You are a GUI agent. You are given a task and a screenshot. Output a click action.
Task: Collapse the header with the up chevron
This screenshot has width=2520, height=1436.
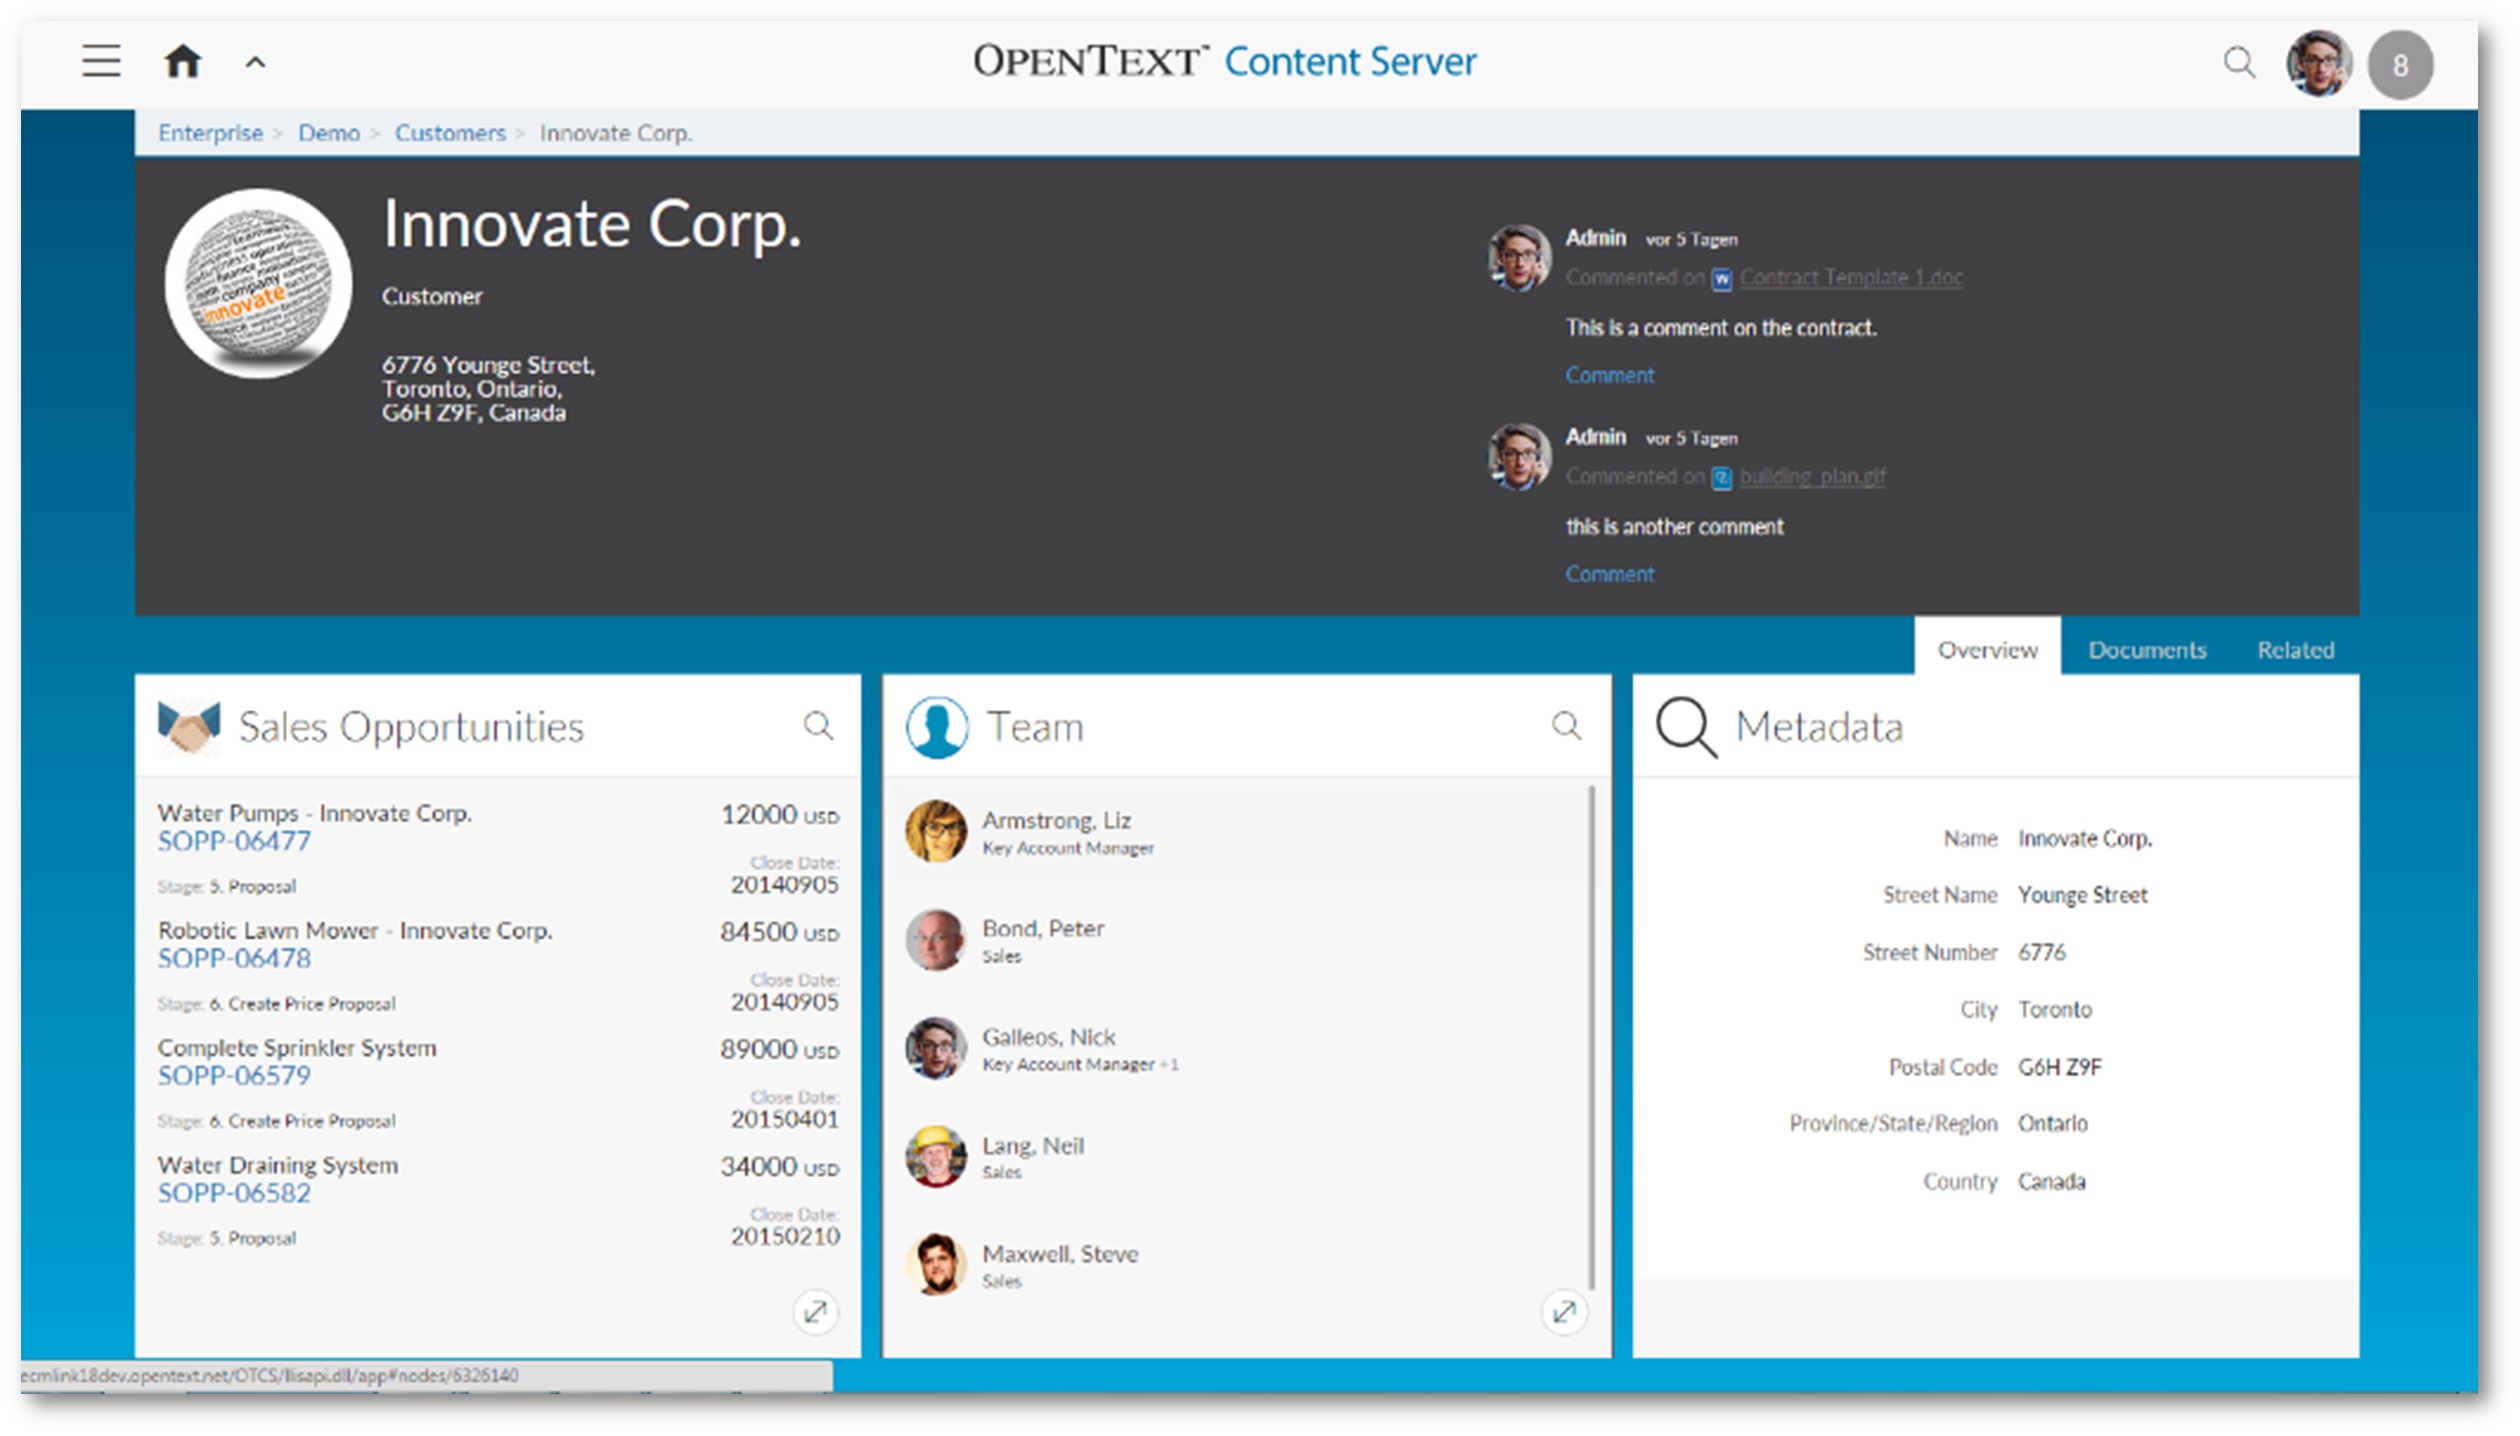pos(256,63)
